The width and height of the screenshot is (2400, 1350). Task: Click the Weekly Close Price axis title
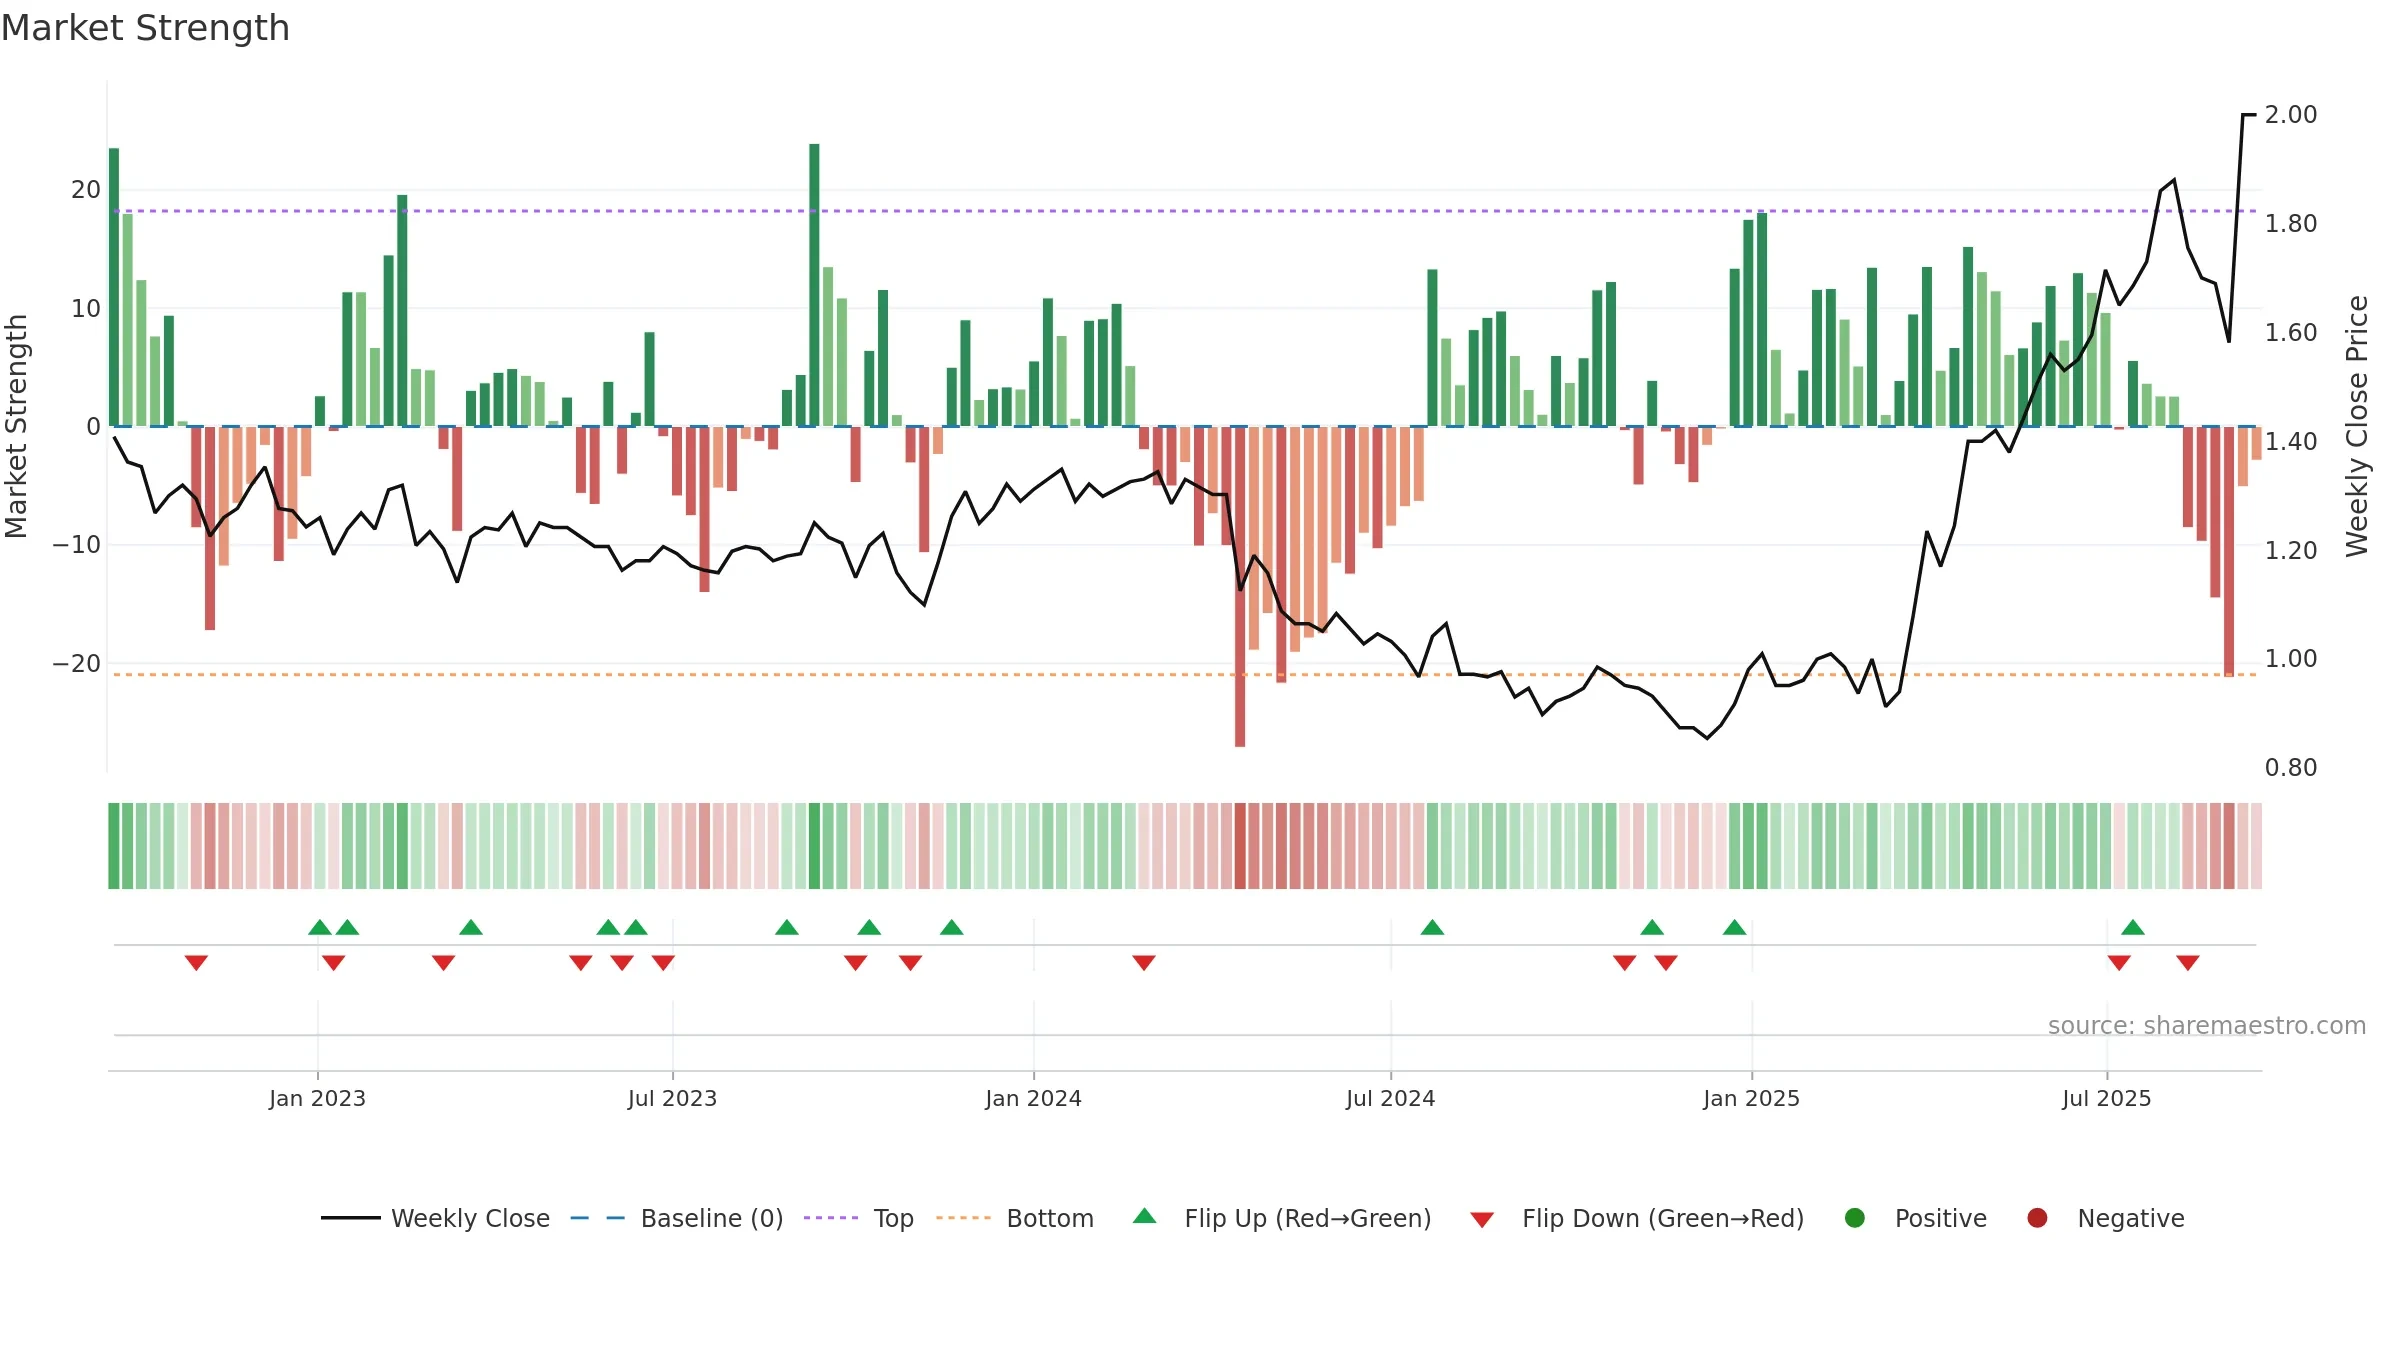click(x=2357, y=426)
